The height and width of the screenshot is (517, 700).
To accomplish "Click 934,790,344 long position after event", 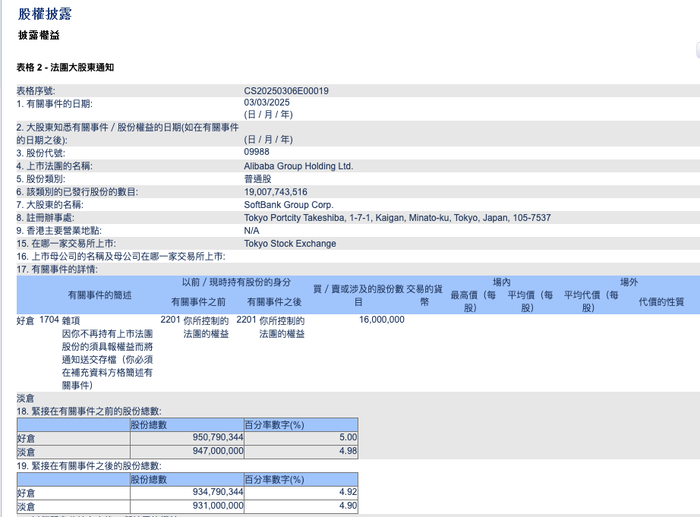I will pos(218,492).
